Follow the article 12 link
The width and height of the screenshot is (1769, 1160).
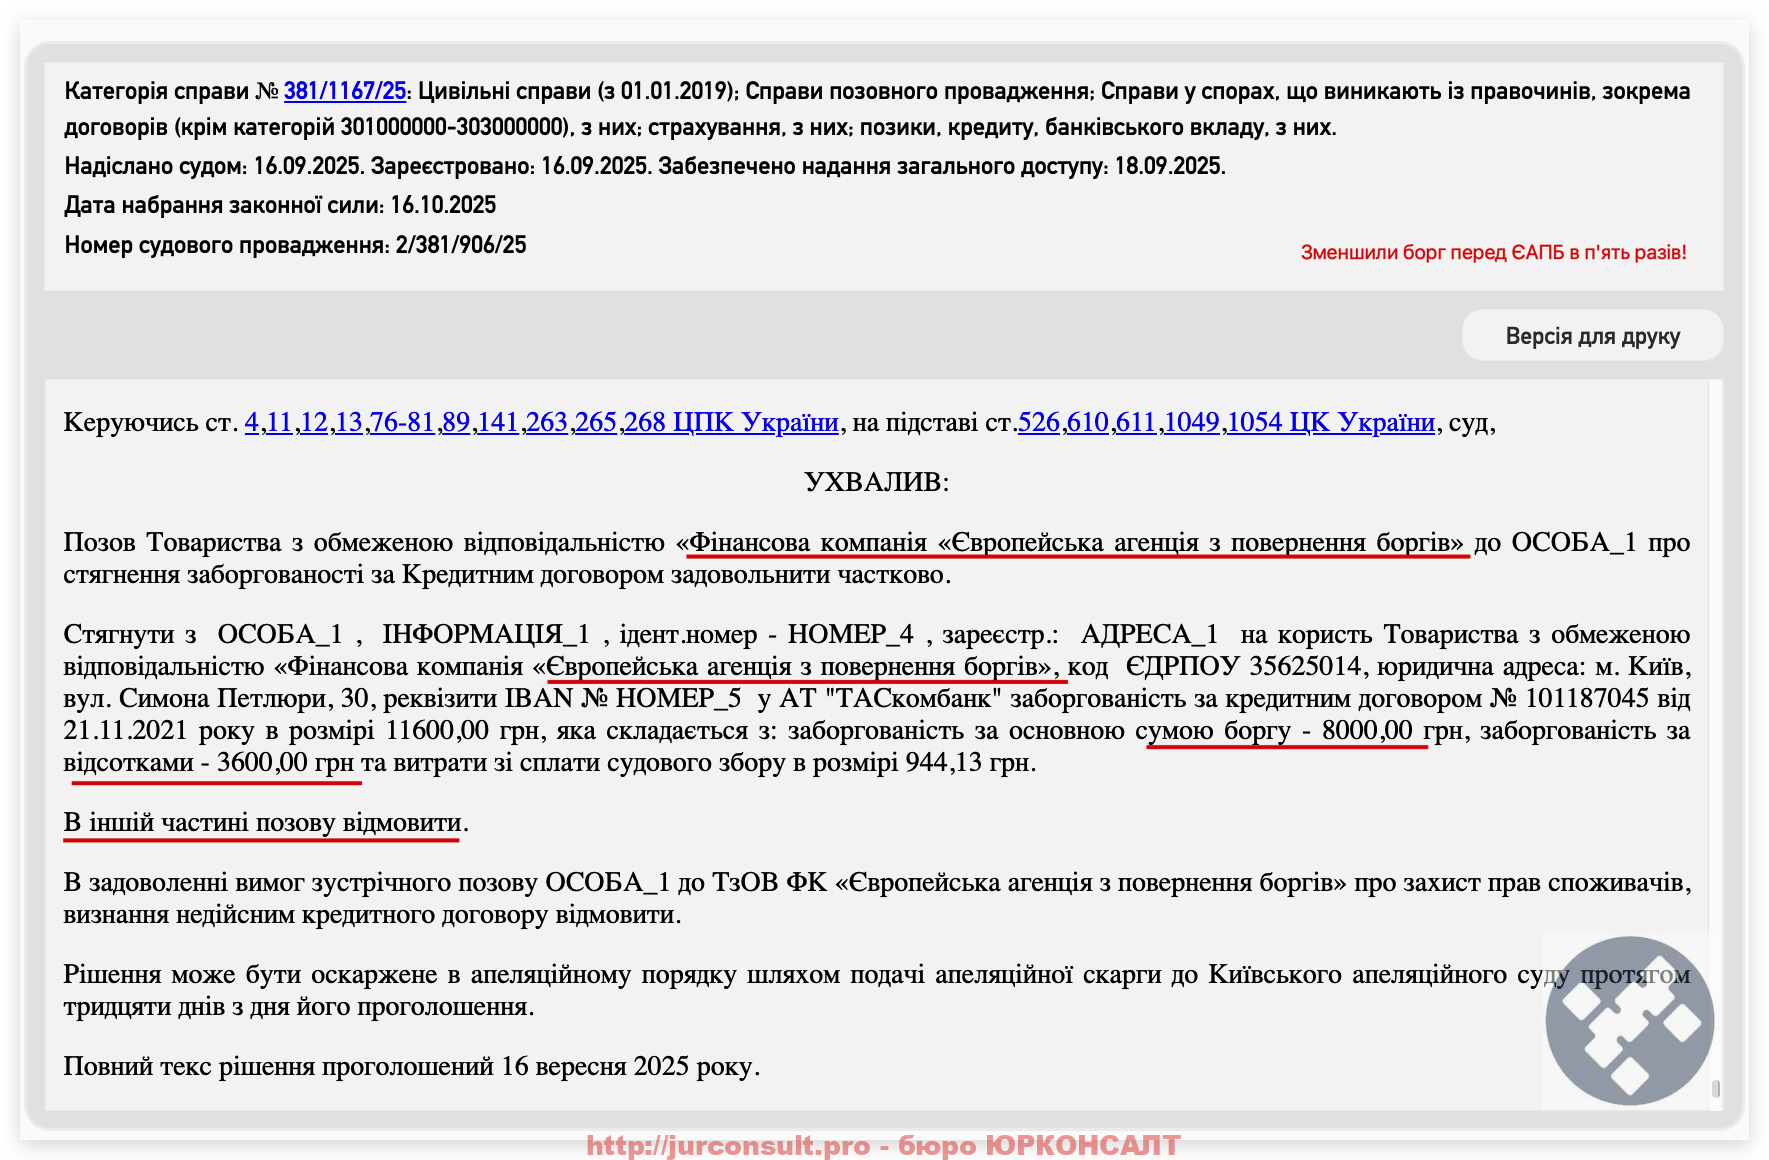[314, 423]
